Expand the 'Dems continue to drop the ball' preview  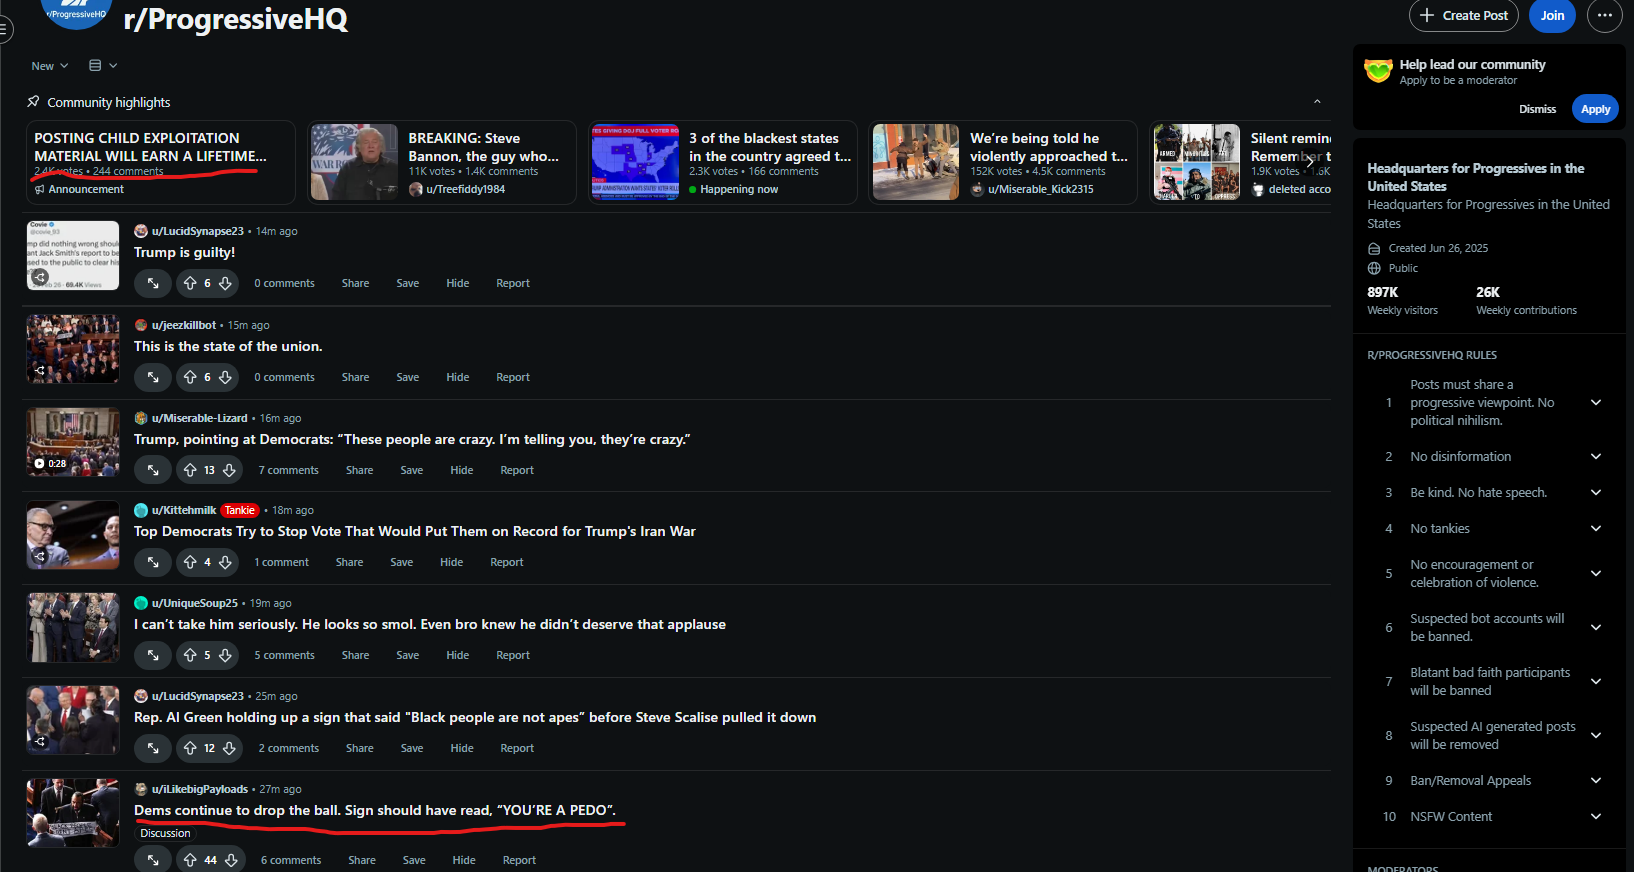click(153, 860)
